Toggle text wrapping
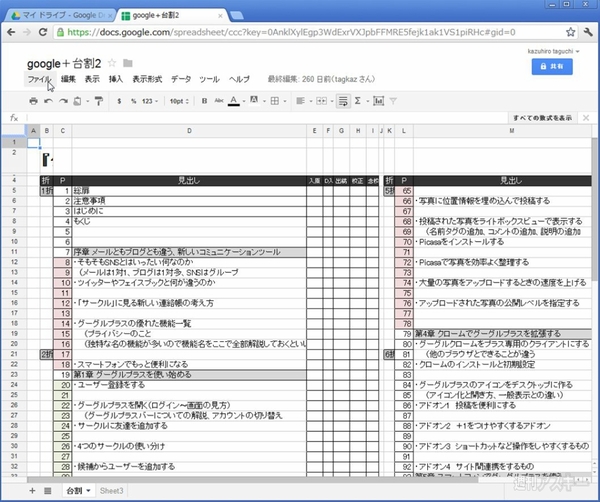Image resolution: width=600 pixels, height=502 pixels. pyautogui.click(x=343, y=101)
